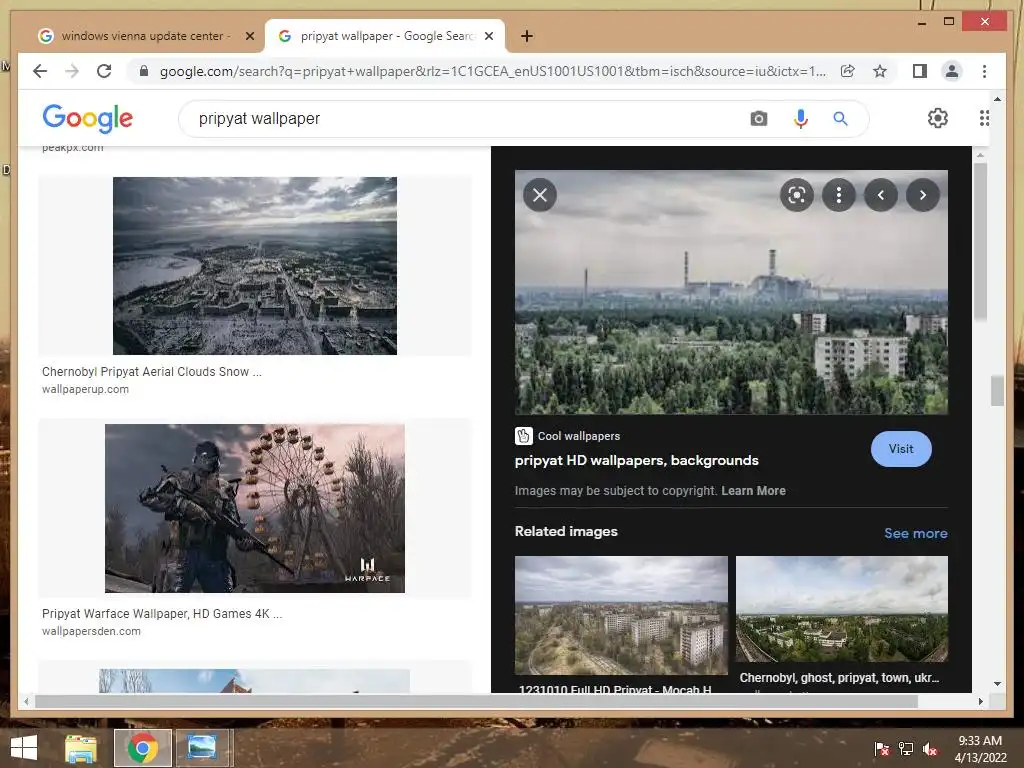The width and height of the screenshot is (1024, 768).
Task: Open Google quick settings gear
Action: pyautogui.click(x=938, y=118)
